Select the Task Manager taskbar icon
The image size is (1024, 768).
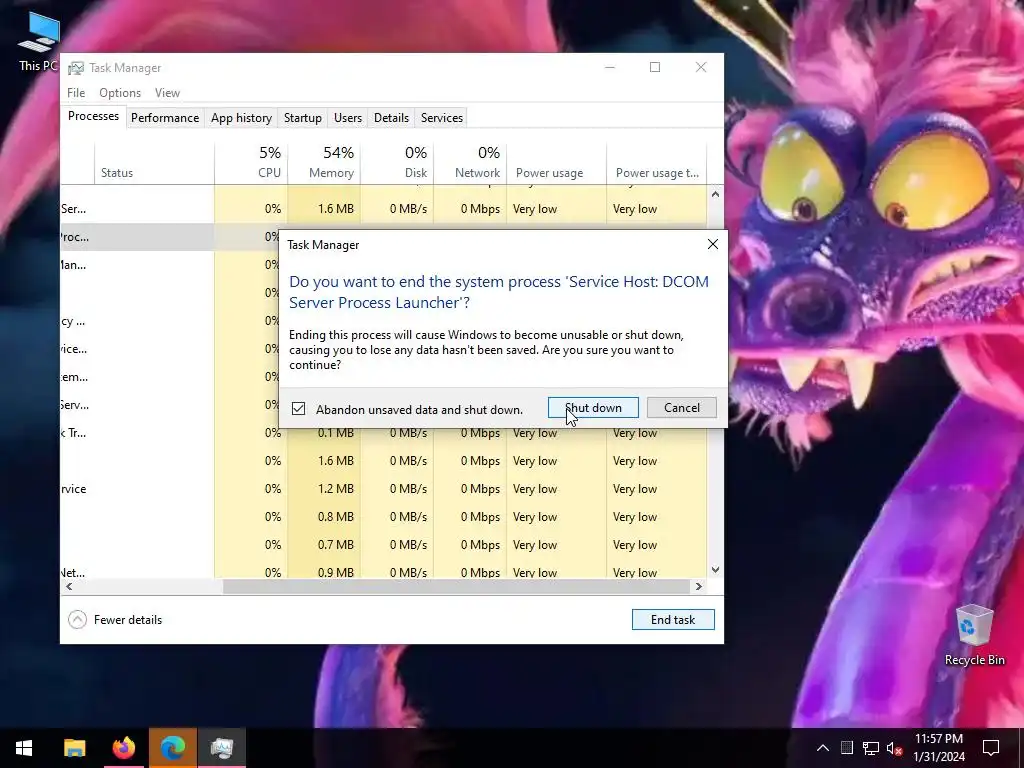point(222,748)
